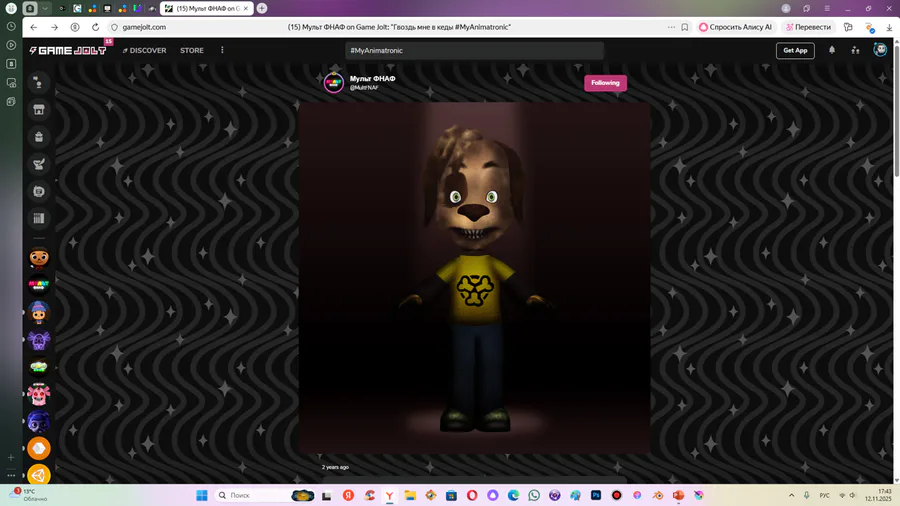Open the three-dot more menu beside STORE
900x506 pixels.
pyautogui.click(x=222, y=50)
